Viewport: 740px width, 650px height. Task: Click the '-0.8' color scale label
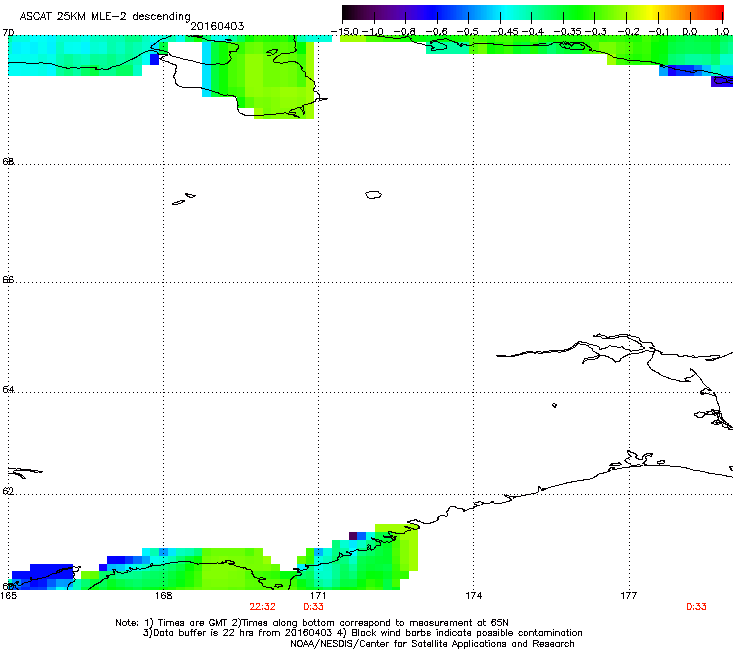tap(405, 32)
